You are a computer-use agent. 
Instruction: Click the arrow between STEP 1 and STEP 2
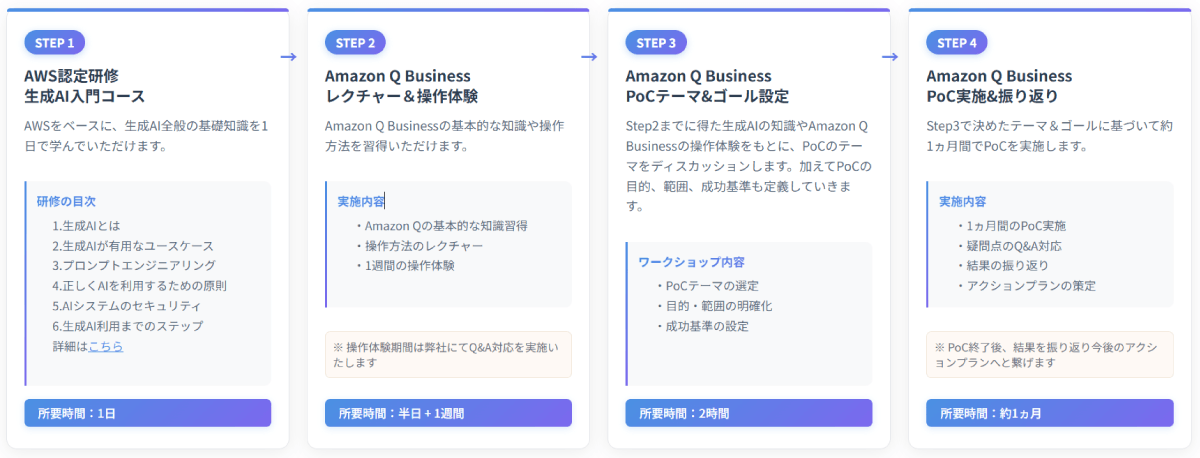point(289,56)
